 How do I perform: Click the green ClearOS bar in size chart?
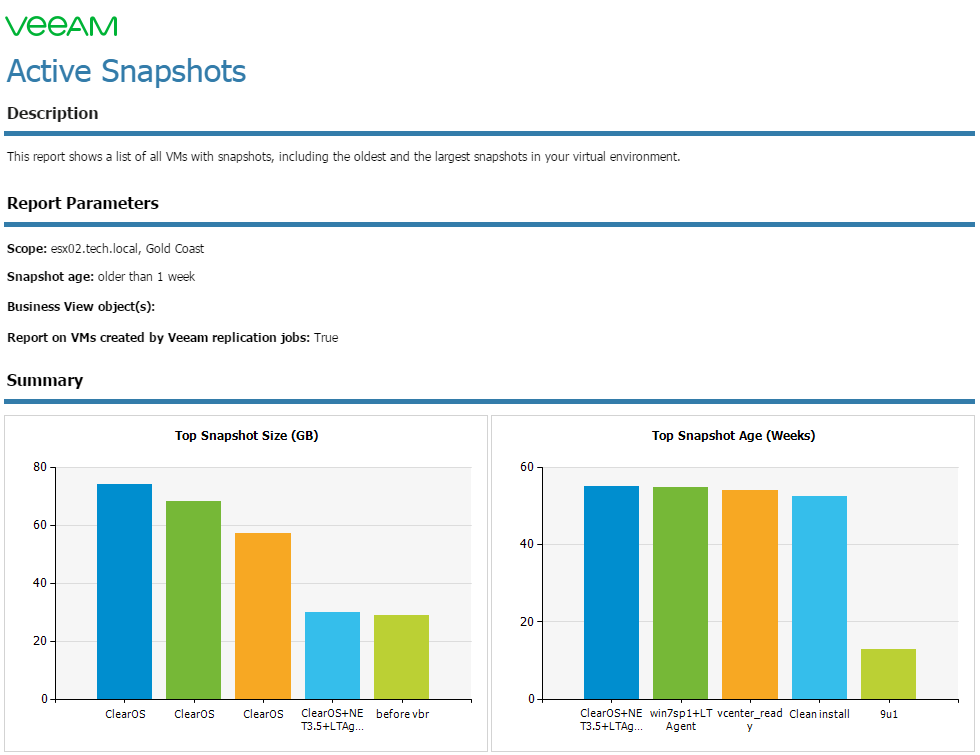[x=193, y=600]
